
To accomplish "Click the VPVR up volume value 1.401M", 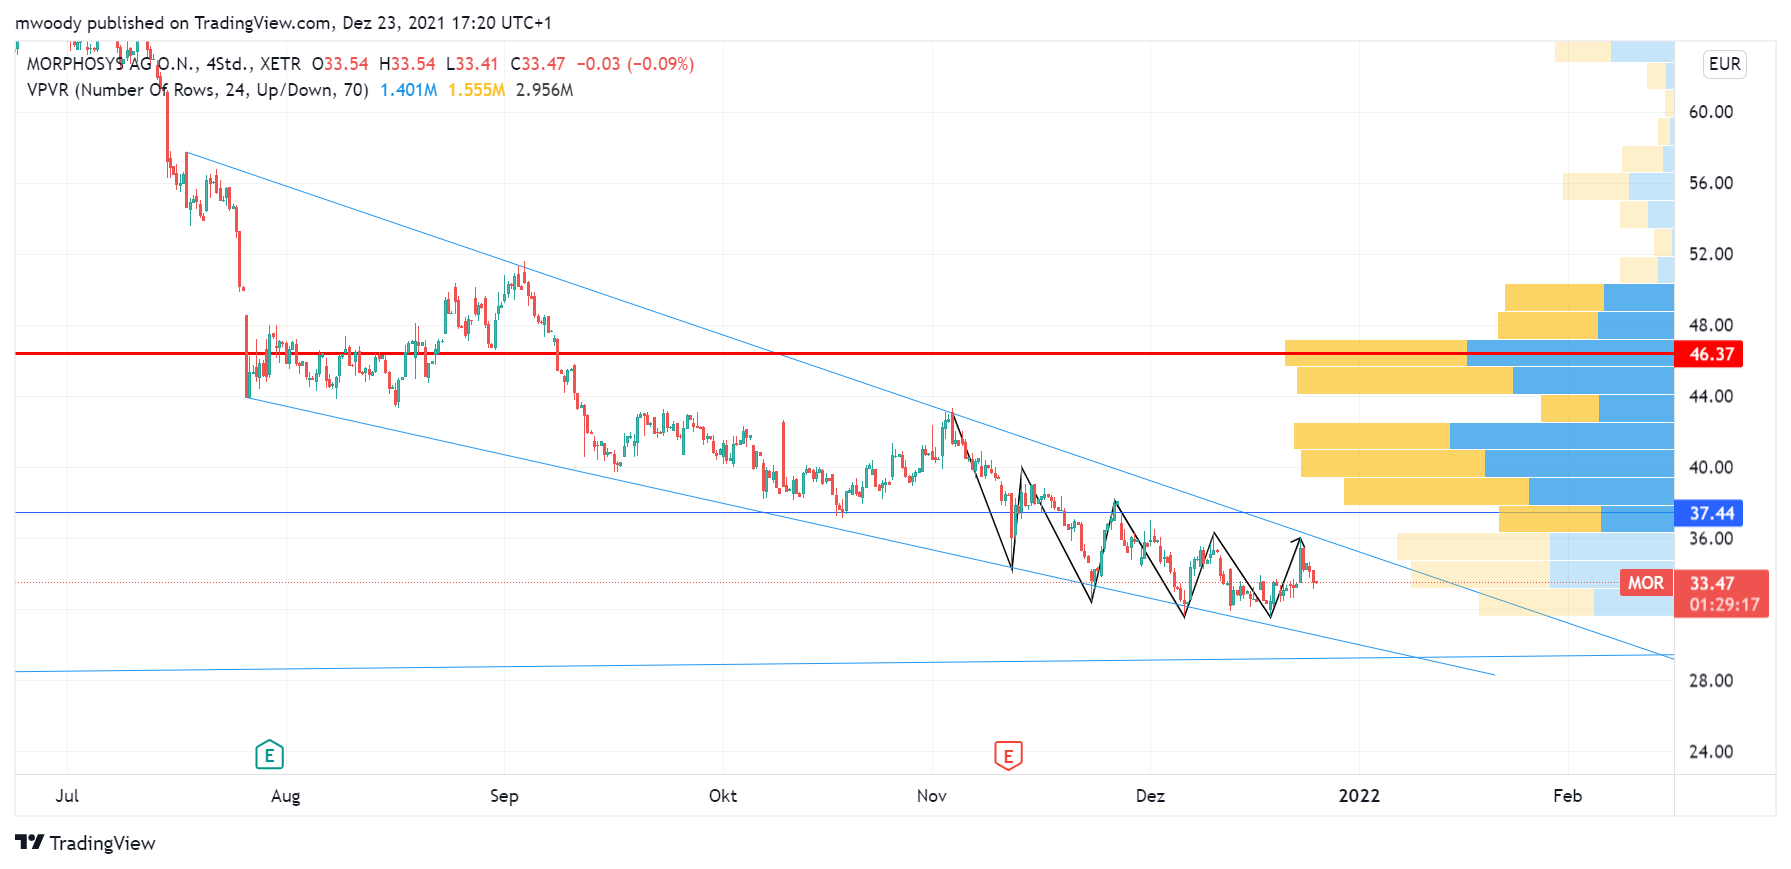I will pos(408,90).
